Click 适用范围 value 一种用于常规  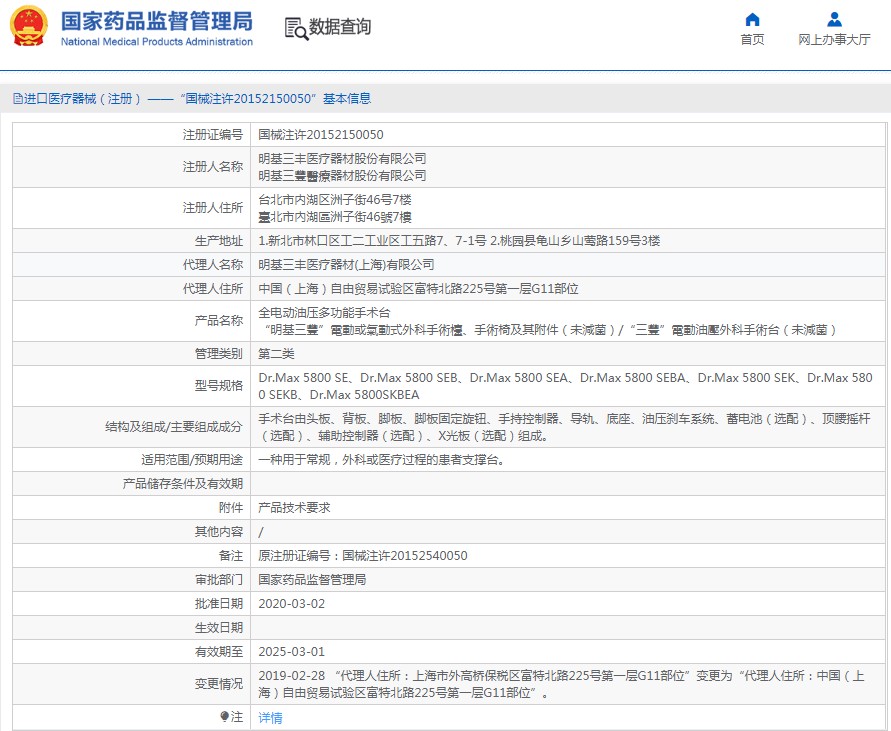pyautogui.click(x=381, y=460)
